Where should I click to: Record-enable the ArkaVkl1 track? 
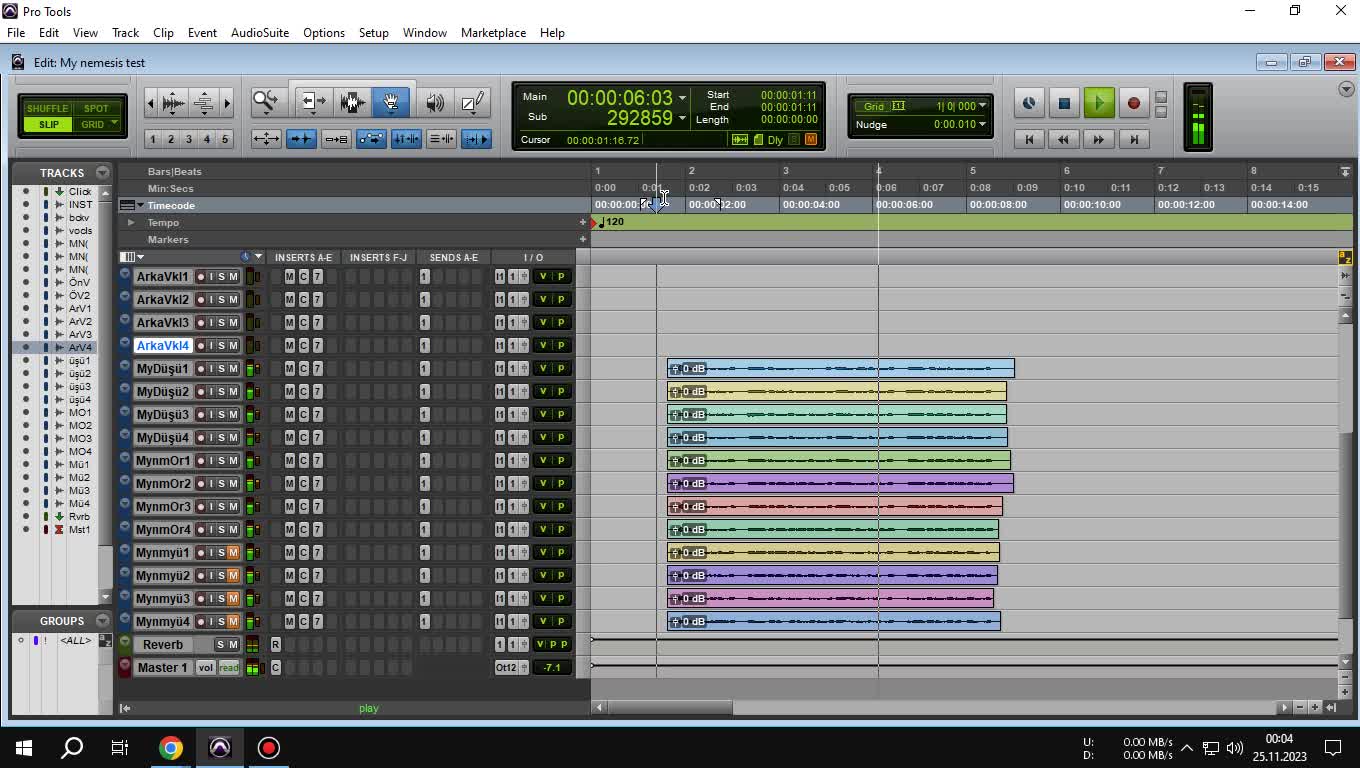pos(201,277)
